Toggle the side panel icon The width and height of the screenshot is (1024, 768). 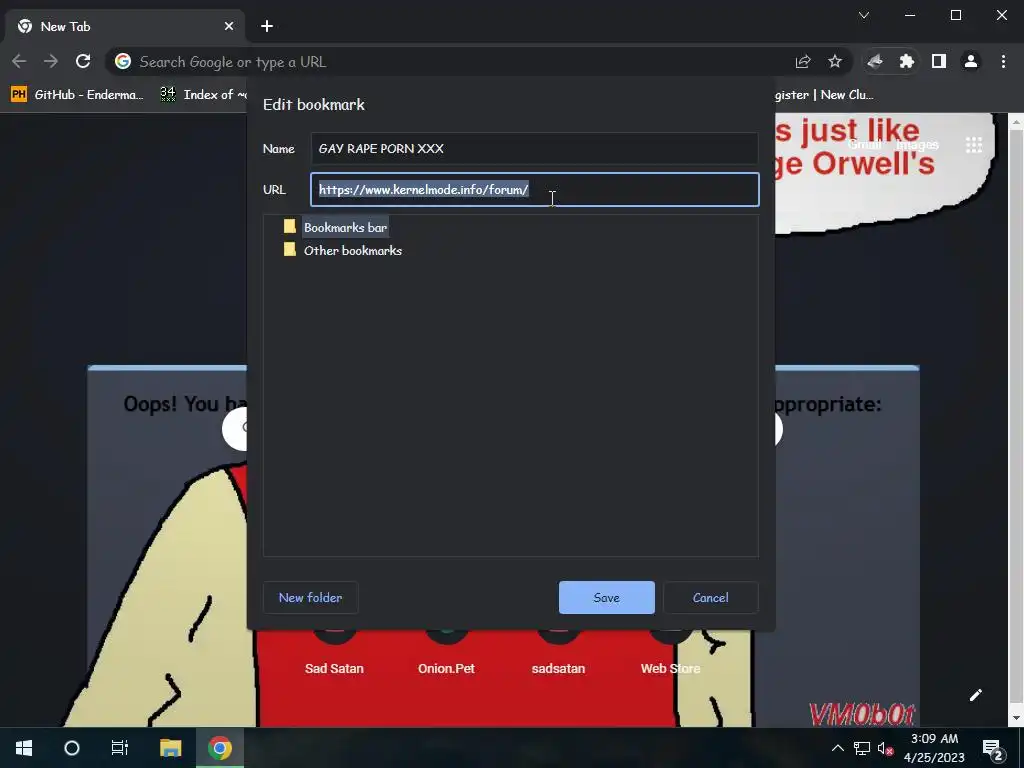click(x=938, y=61)
